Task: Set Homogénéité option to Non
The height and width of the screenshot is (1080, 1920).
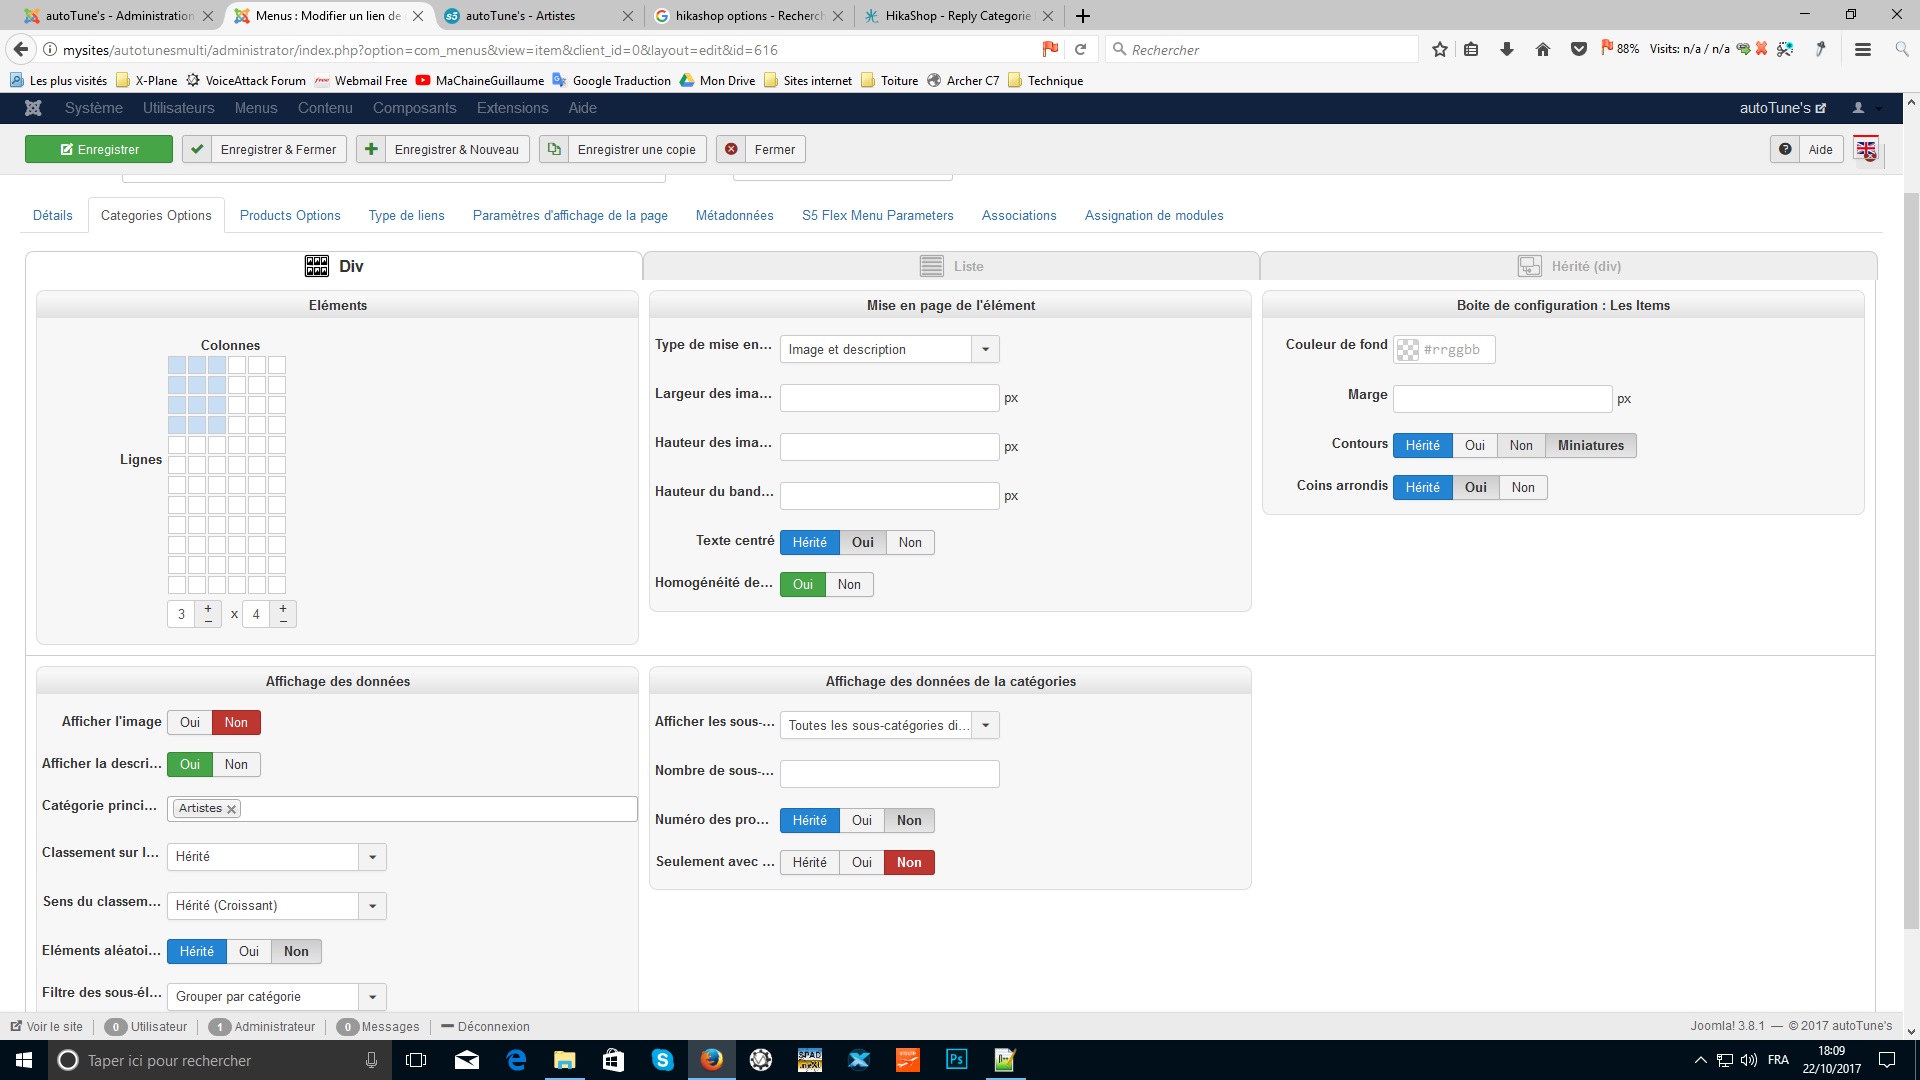Action: [x=849, y=584]
